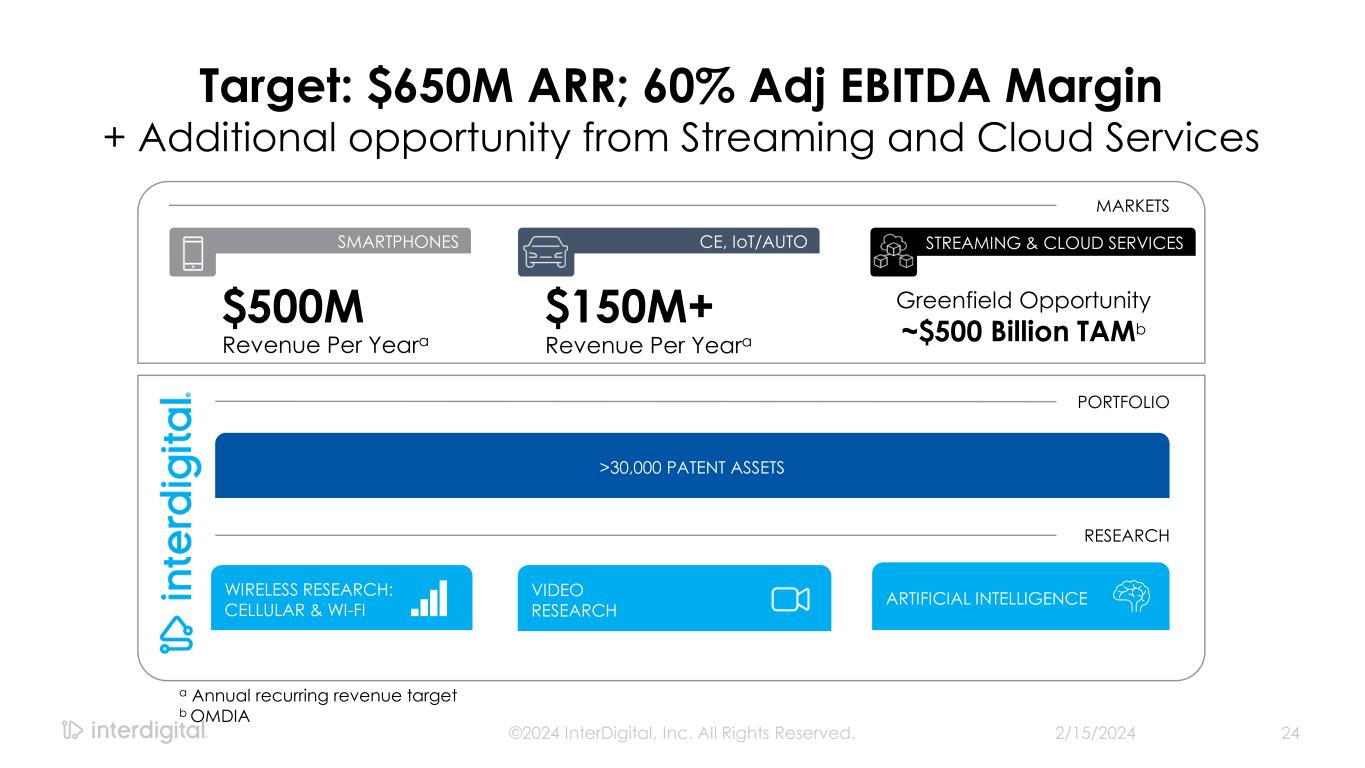Click the brain icon in Artificial Intelligence
Screen dimensions: 1365x768
pos(1132,597)
